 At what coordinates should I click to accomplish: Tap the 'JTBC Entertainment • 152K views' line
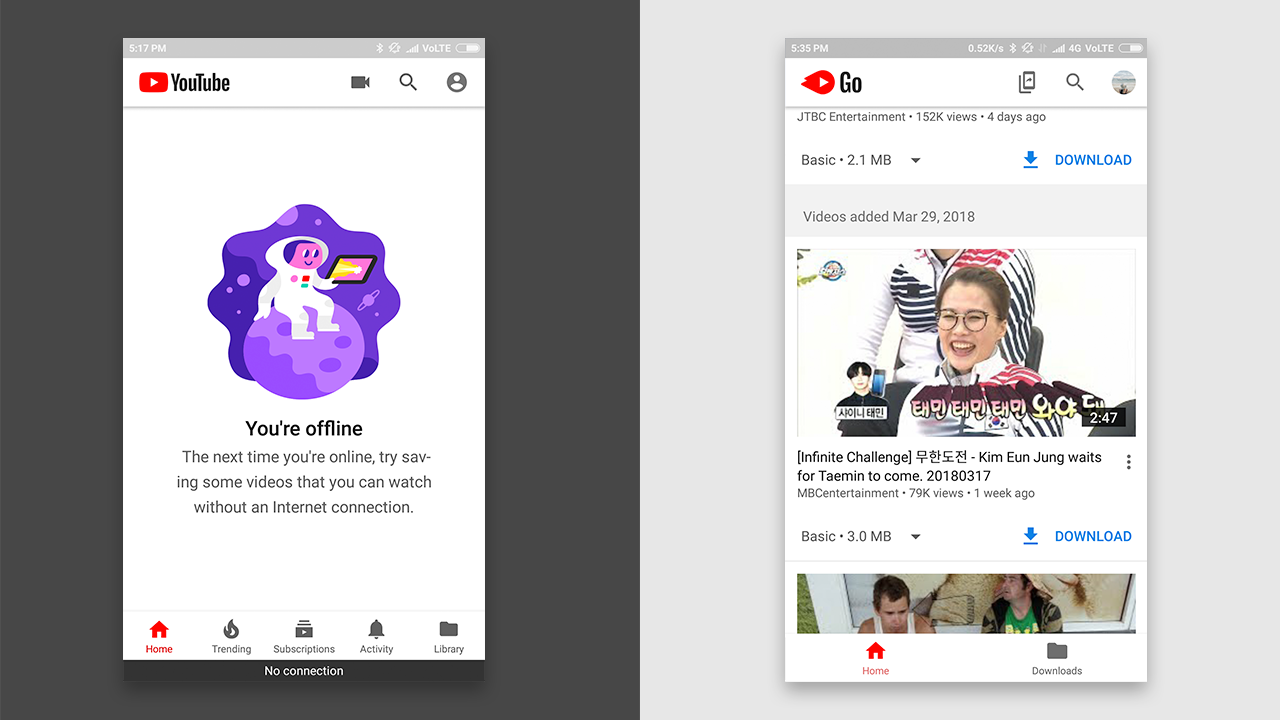[921, 117]
